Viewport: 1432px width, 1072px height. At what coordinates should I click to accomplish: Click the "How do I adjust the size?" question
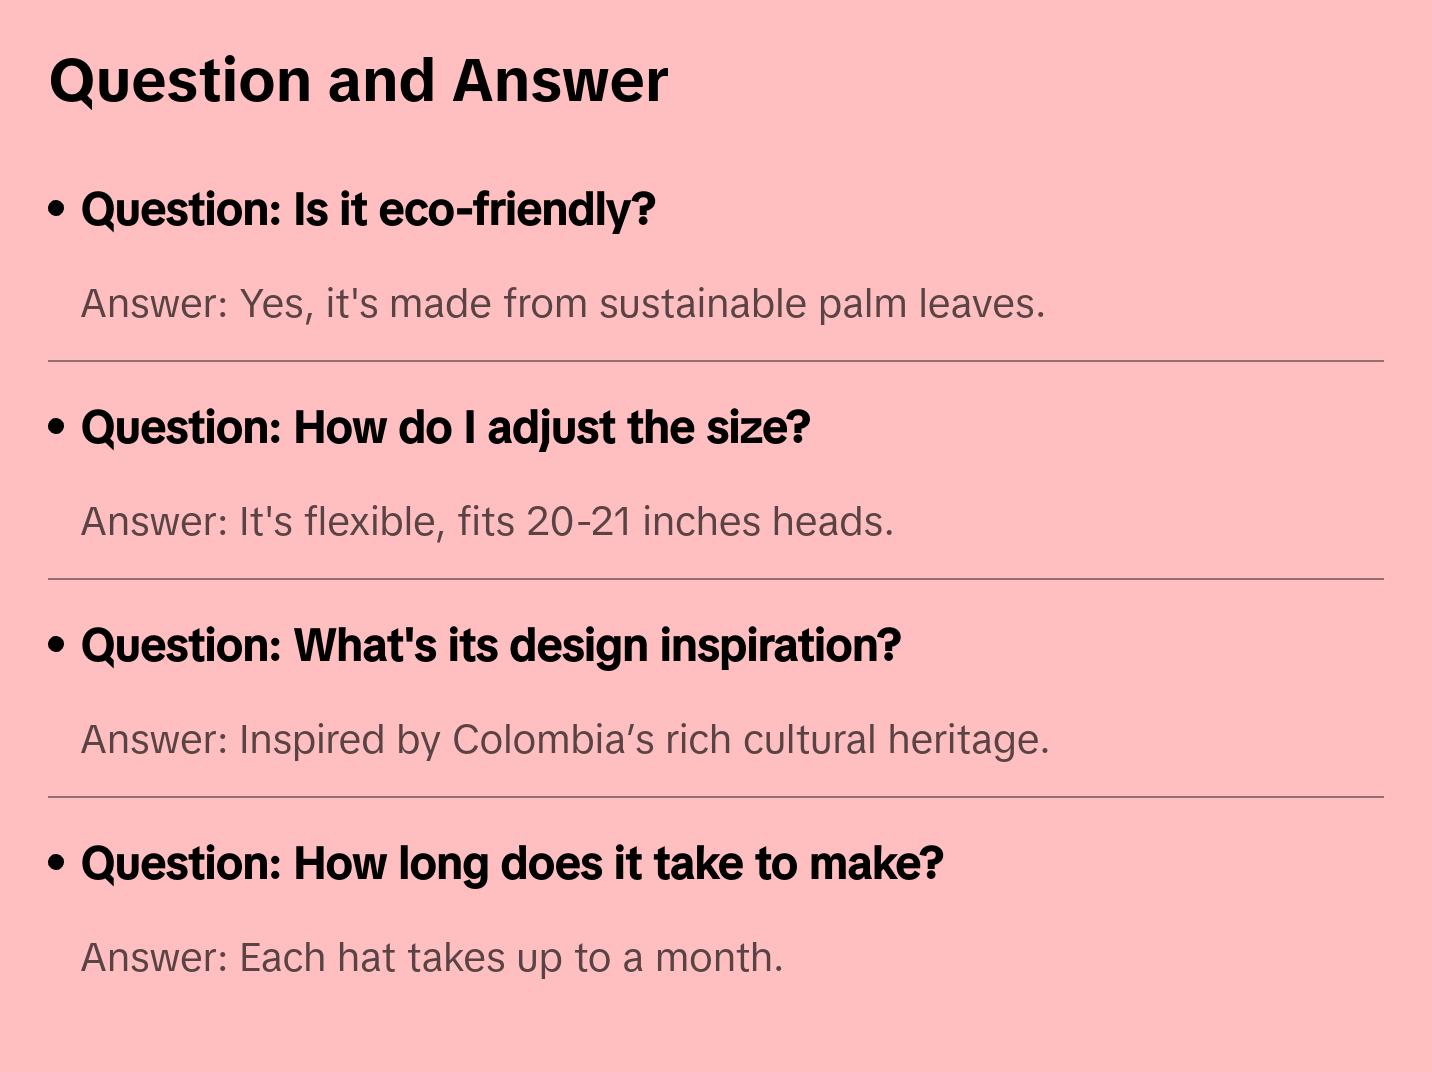[x=445, y=428]
